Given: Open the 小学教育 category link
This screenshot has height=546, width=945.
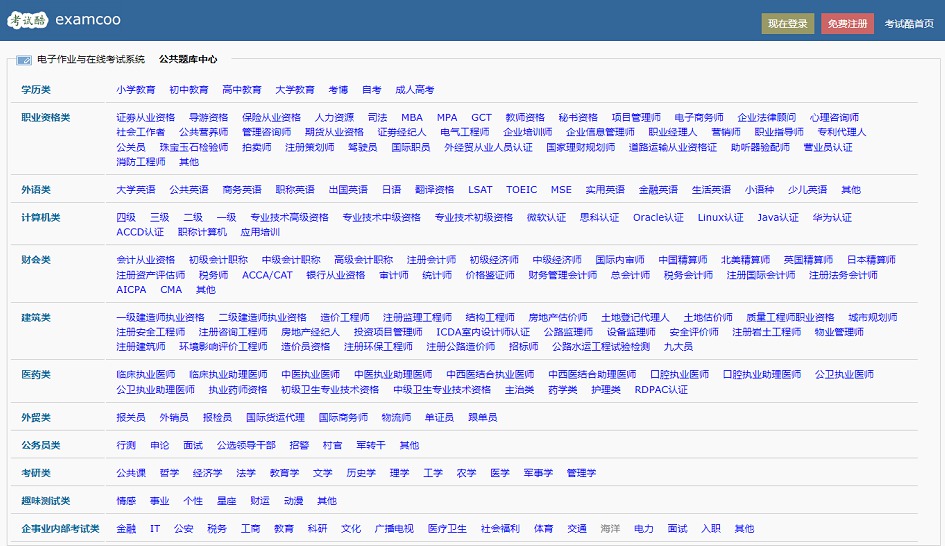Looking at the screenshot, I should (136, 90).
